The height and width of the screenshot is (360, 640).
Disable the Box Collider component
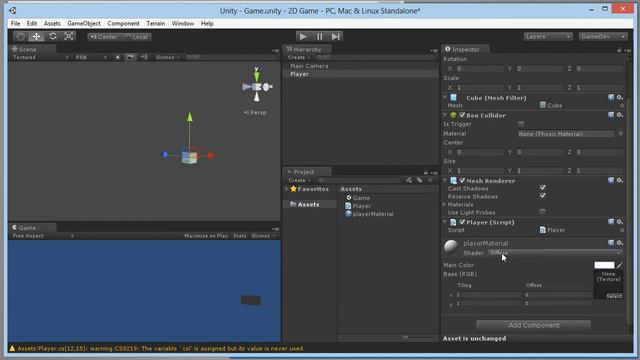(x=462, y=115)
